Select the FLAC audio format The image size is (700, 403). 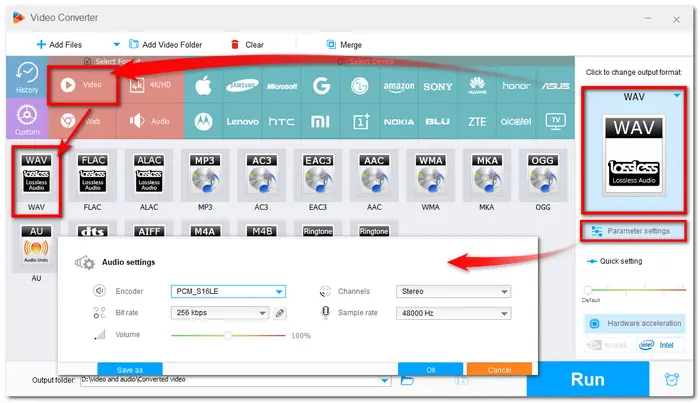pyautogui.click(x=92, y=181)
